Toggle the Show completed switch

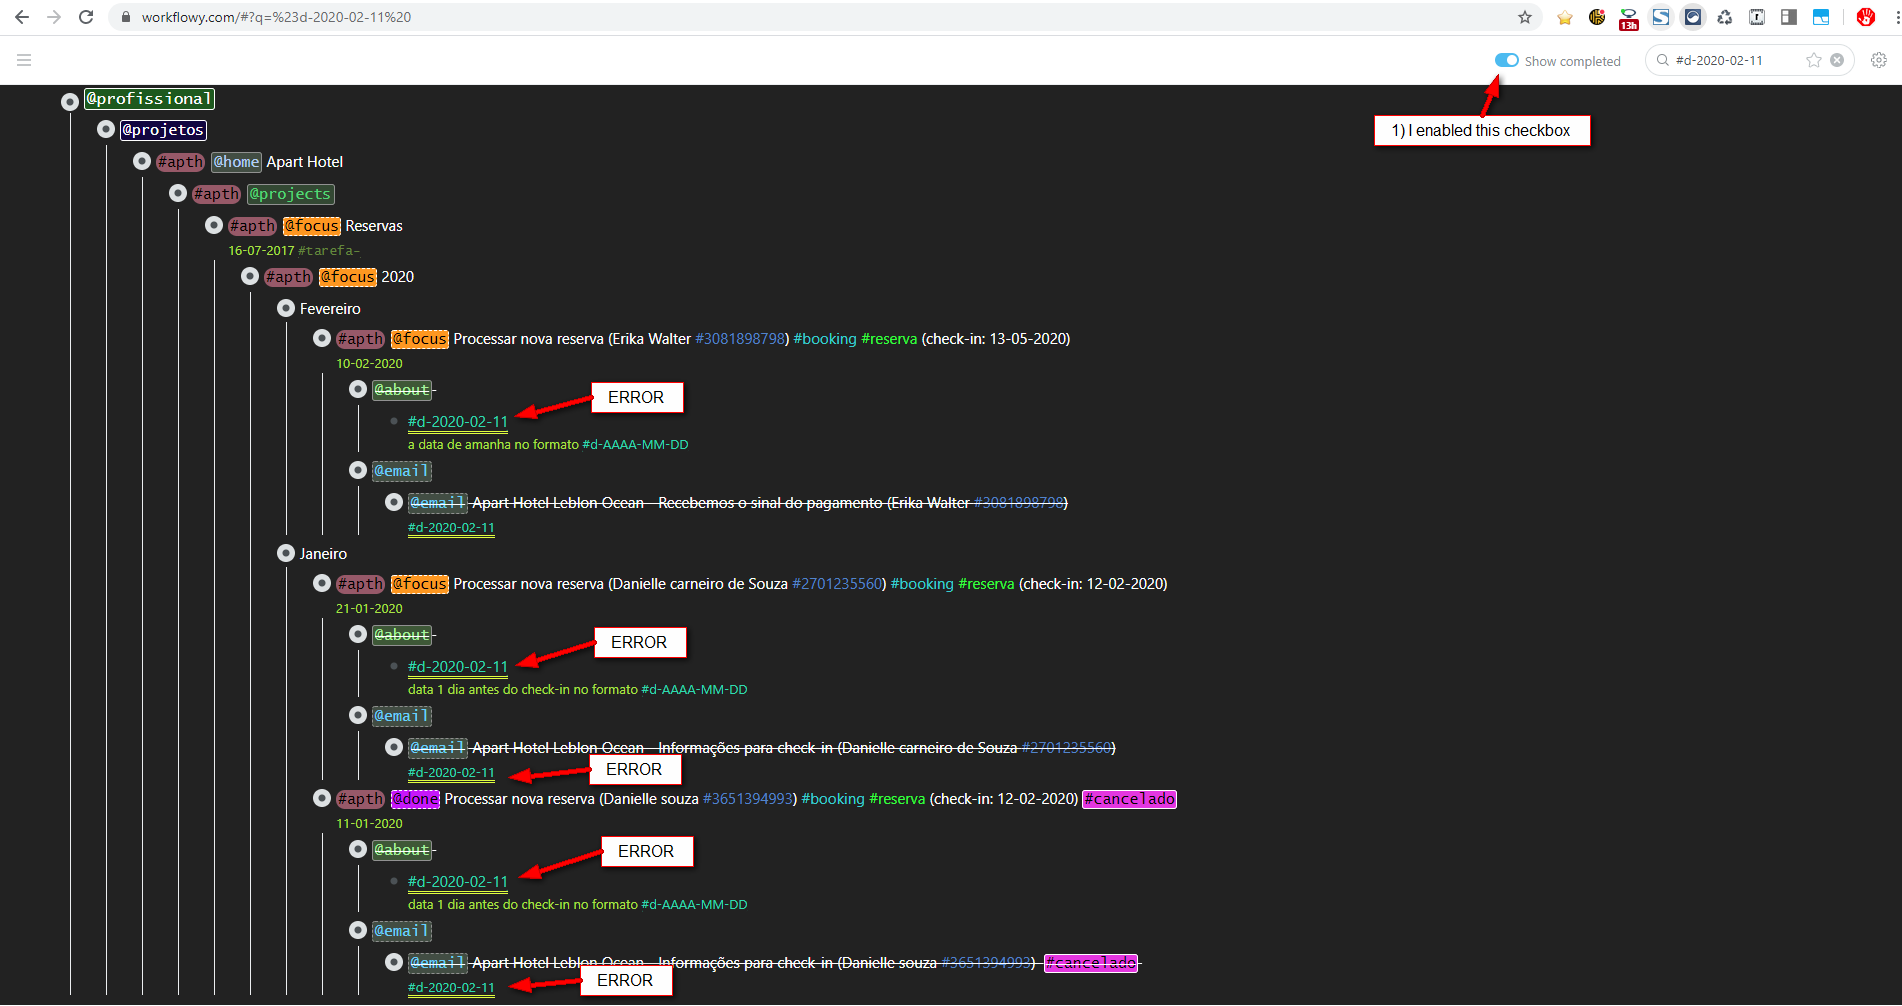[x=1507, y=60]
